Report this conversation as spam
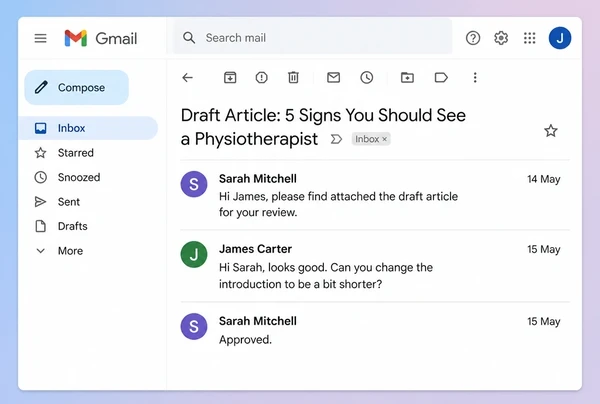This screenshot has width=600, height=404. click(x=262, y=78)
